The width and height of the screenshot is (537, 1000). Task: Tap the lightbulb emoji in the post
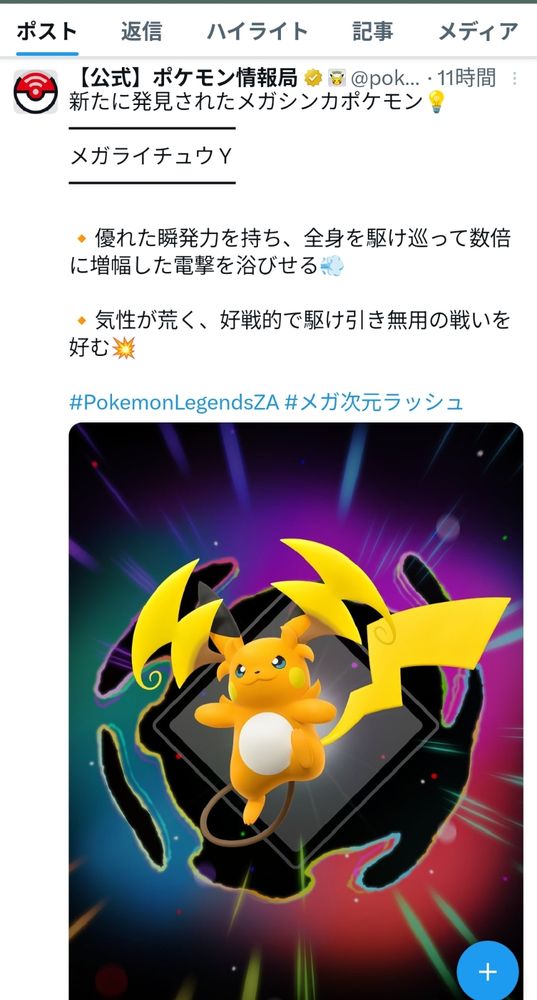pyautogui.click(x=436, y=101)
